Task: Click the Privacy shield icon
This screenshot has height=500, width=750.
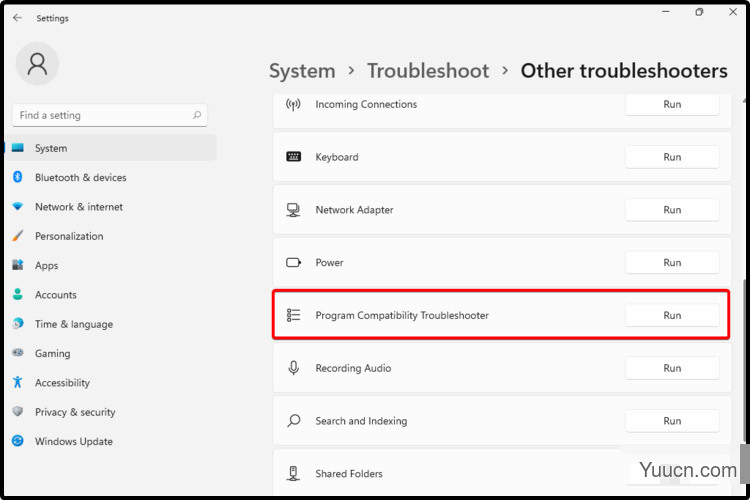Action: [18, 411]
